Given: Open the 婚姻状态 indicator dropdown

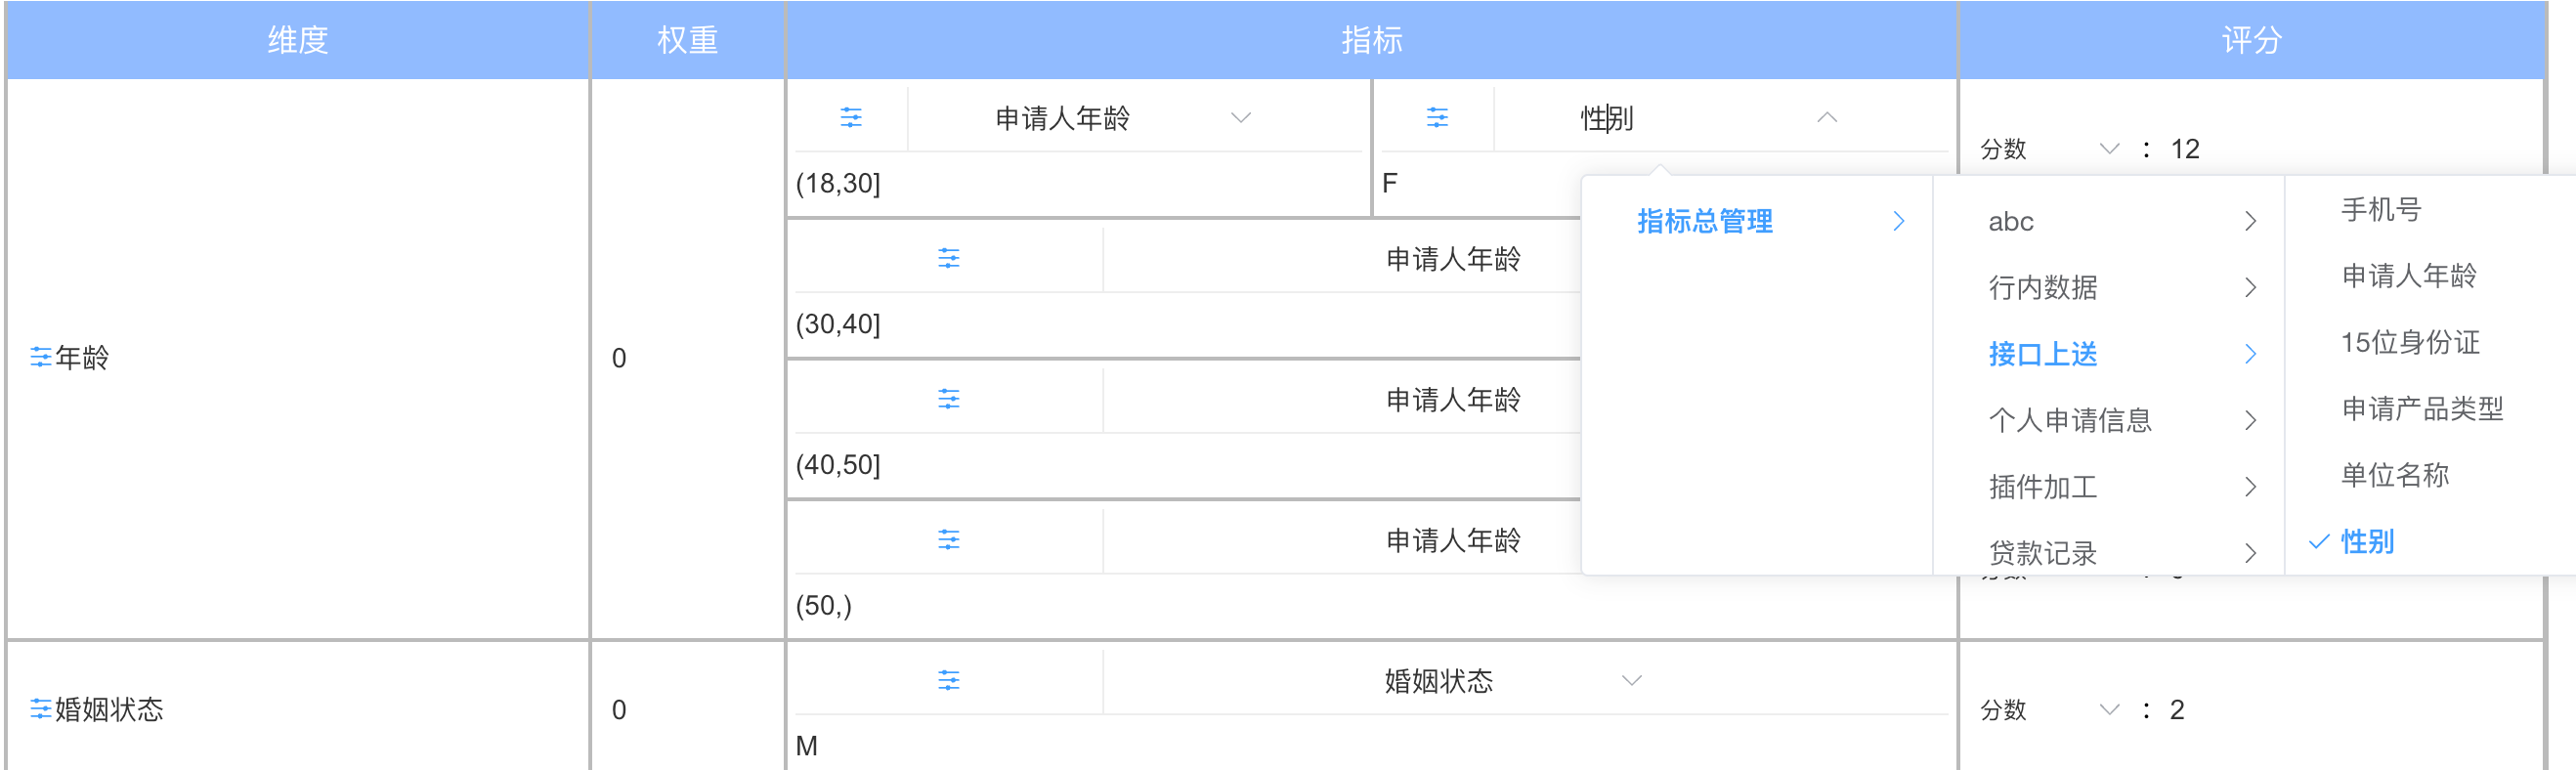Looking at the screenshot, I should 1631,681.
